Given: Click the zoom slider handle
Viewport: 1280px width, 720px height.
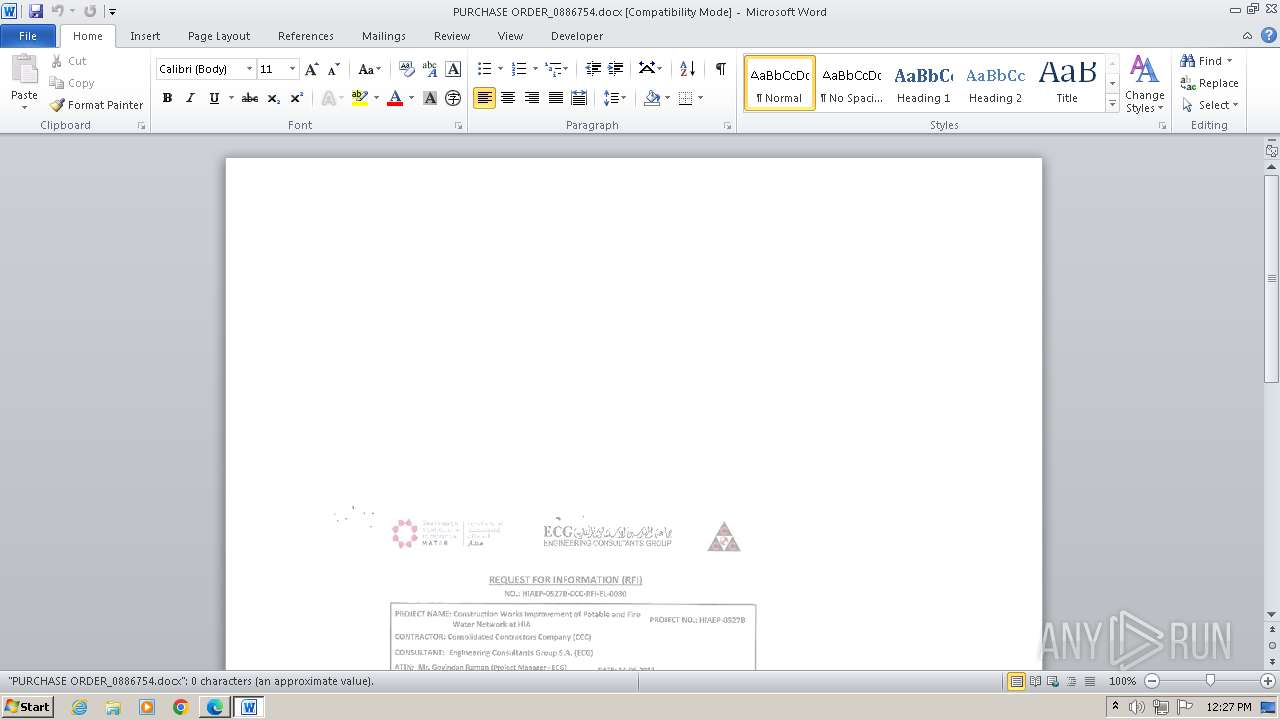Looking at the screenshot, I should coord(1210,681).
